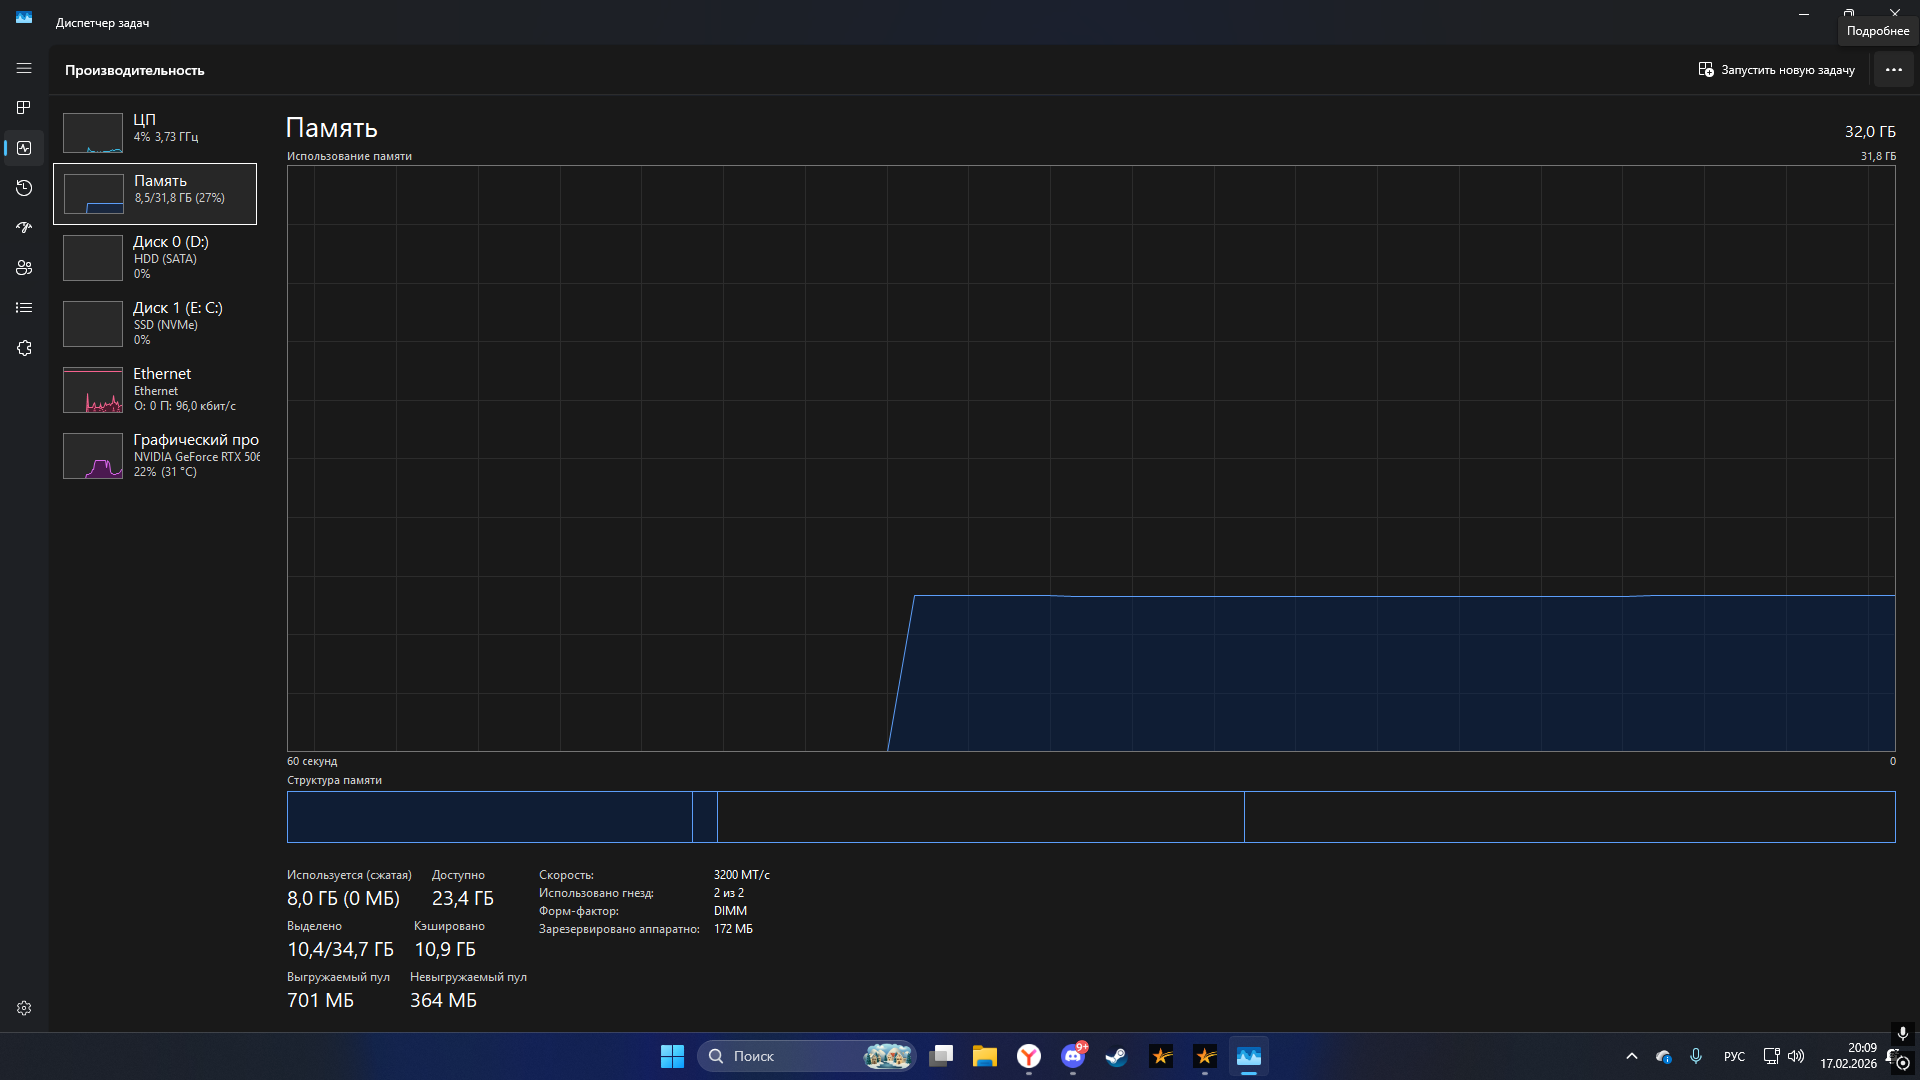Expand the system tray hidden icons chevron
This screenshot has width=1920, height=1080.
(1631, 1056)
